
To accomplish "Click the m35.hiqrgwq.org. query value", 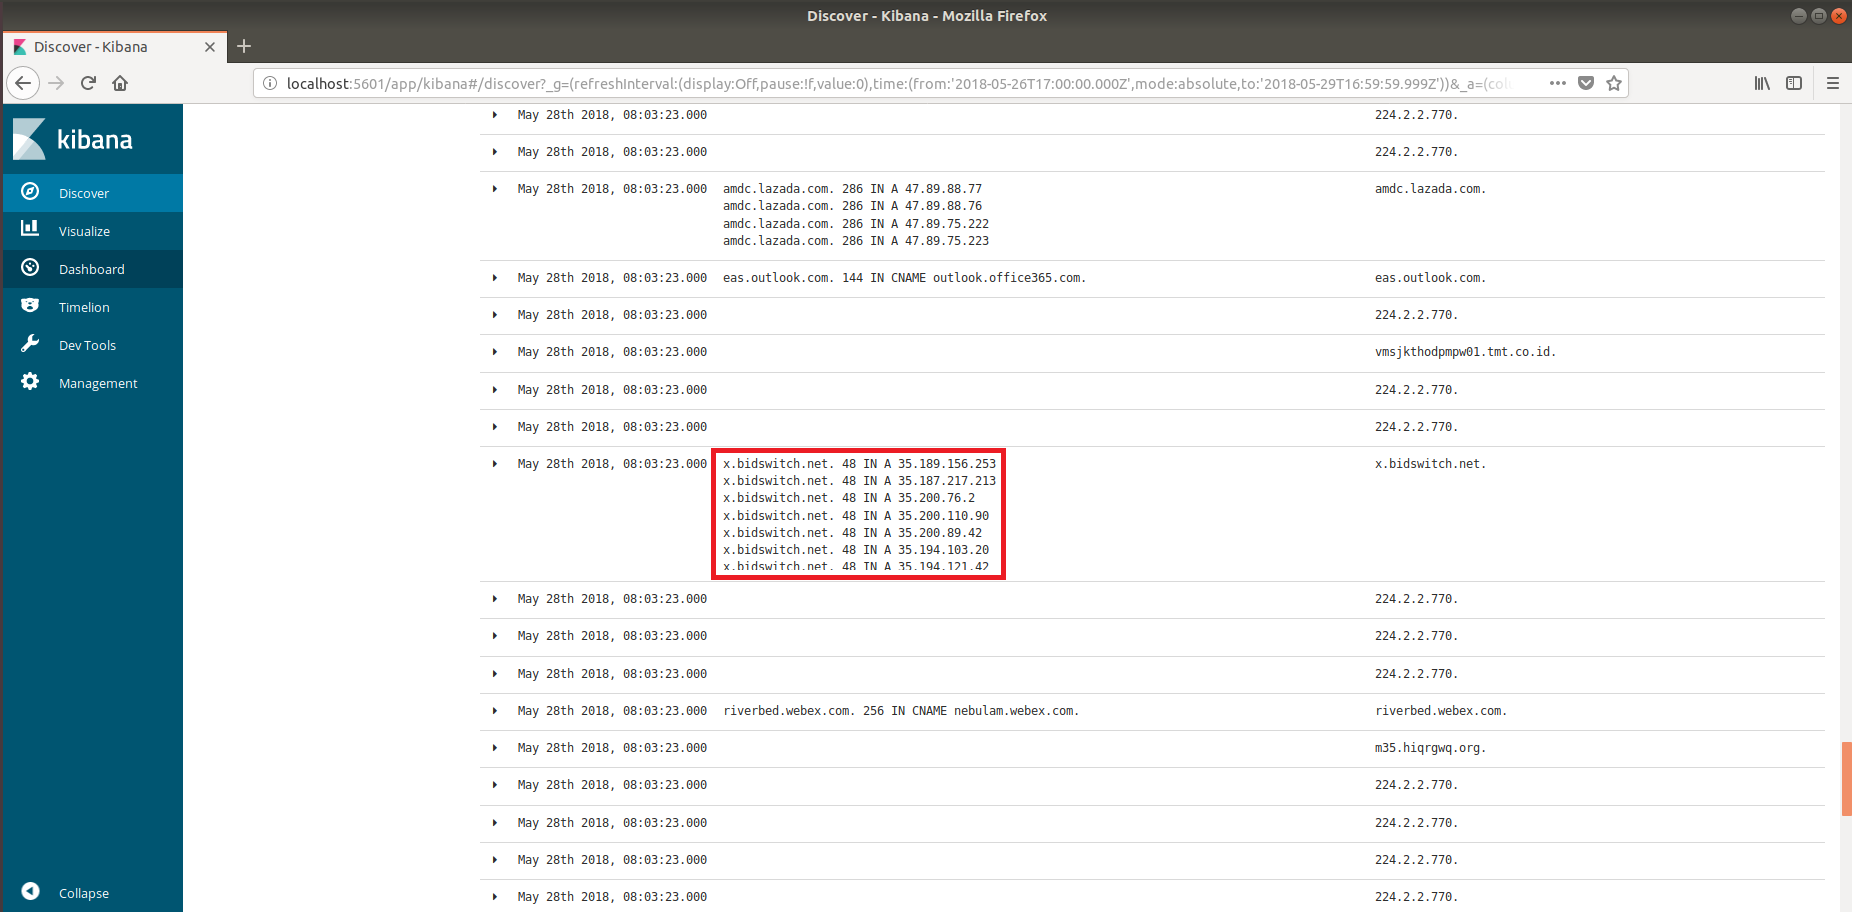I will 1430,748.
